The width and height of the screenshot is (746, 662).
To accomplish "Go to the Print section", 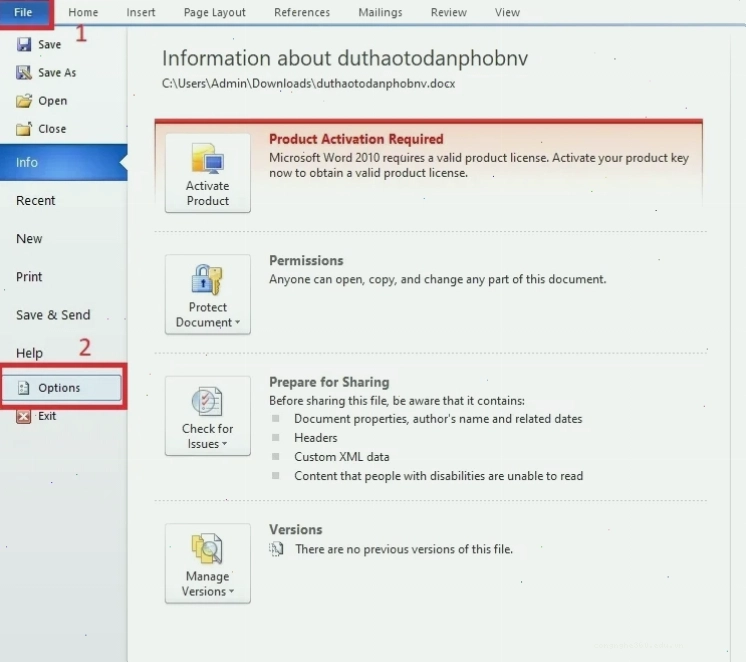I will 29,277.
